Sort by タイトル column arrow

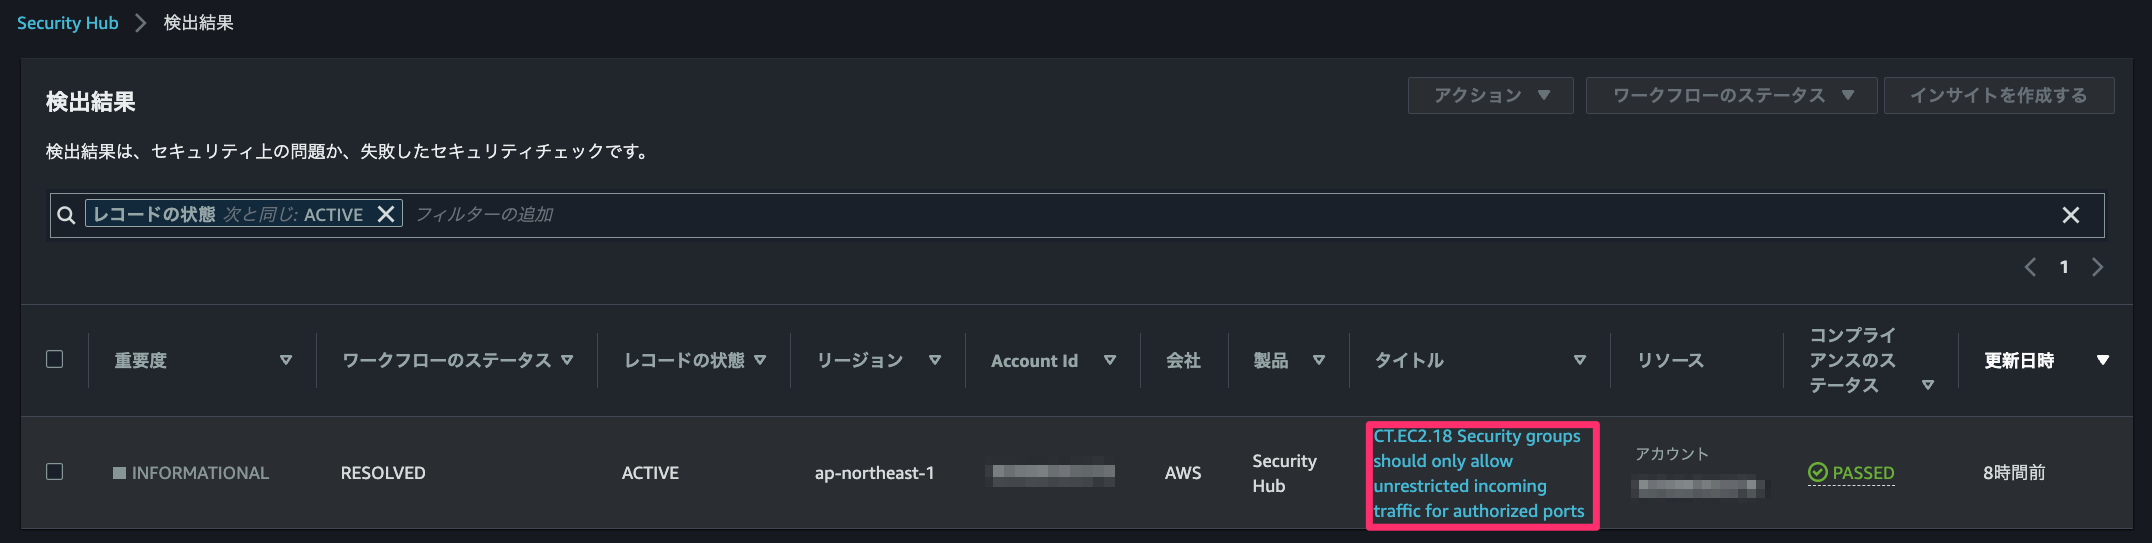tap(1580, 360)
